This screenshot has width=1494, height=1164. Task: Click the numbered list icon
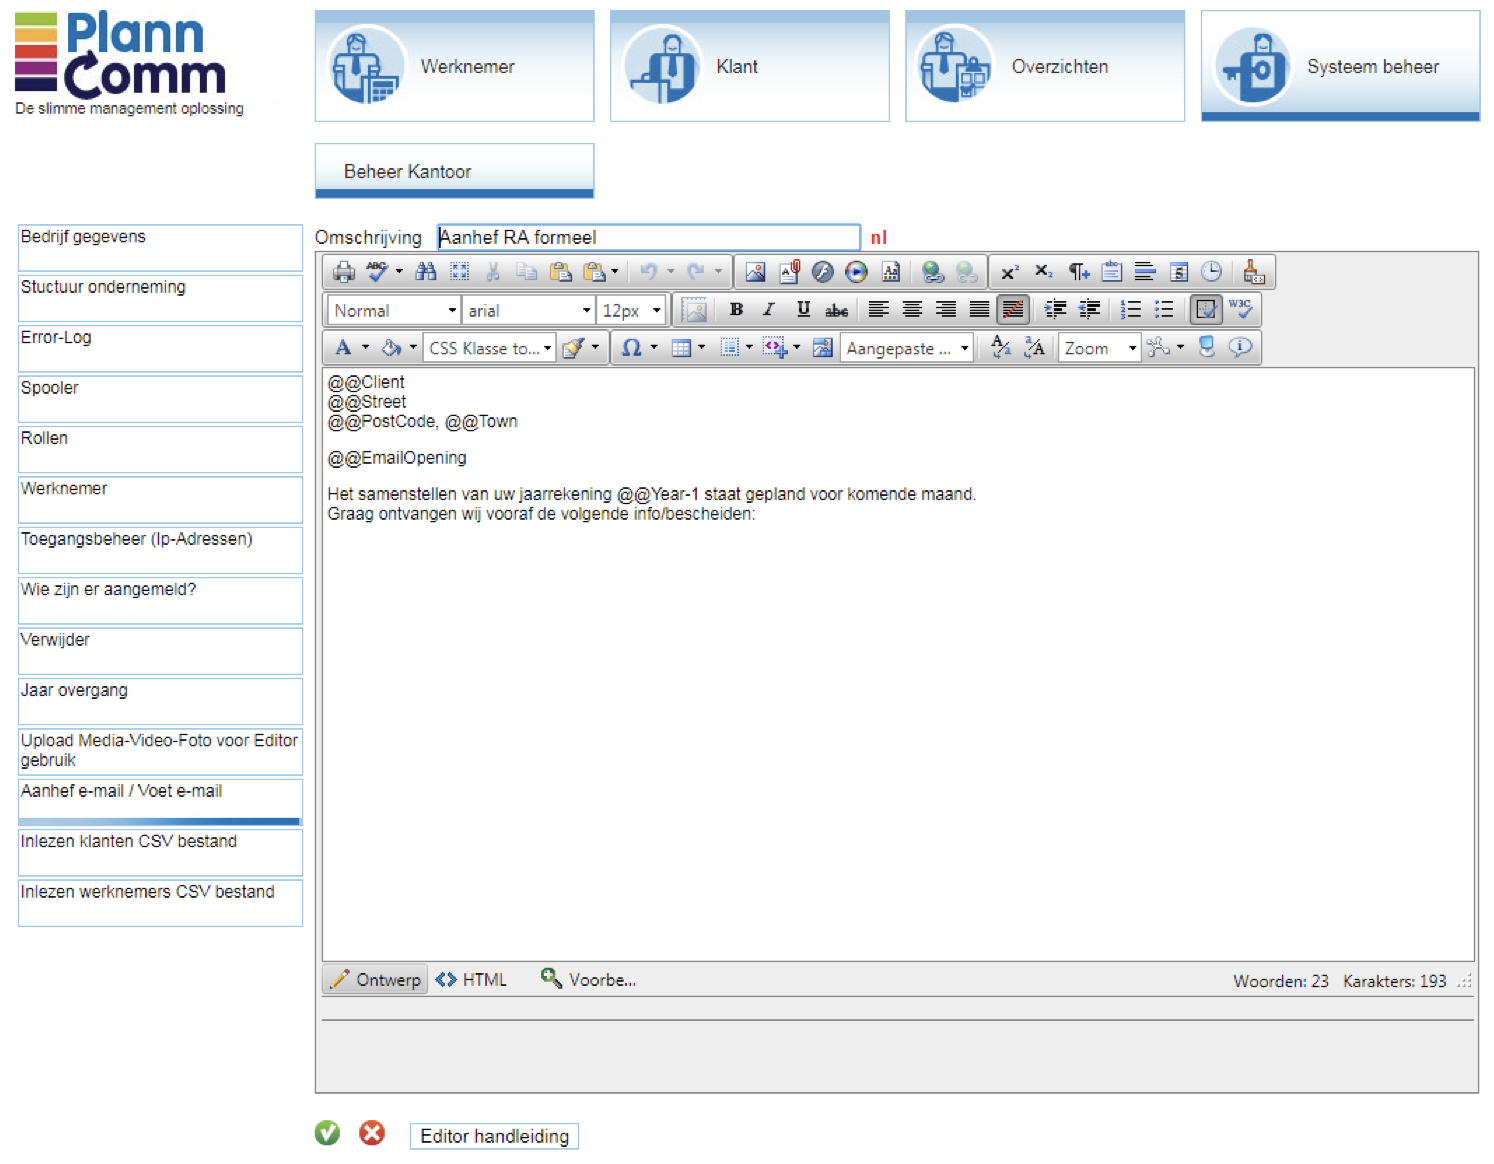(1131, 310)
